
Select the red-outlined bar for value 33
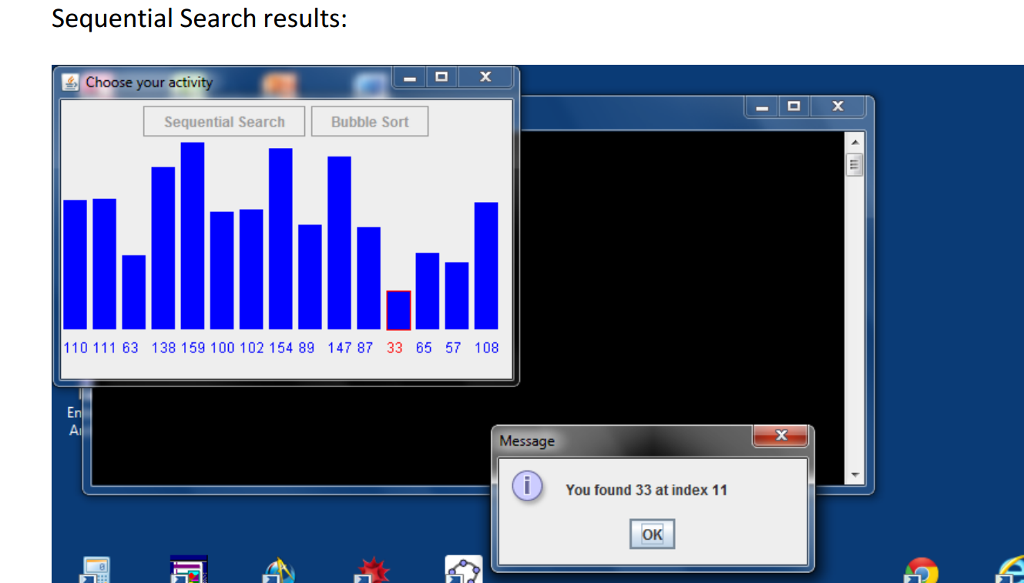[x=398, y=310]
